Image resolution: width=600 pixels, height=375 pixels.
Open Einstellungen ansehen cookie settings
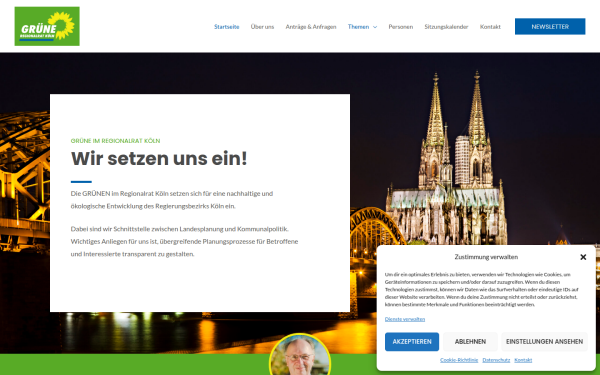[544, 341]
